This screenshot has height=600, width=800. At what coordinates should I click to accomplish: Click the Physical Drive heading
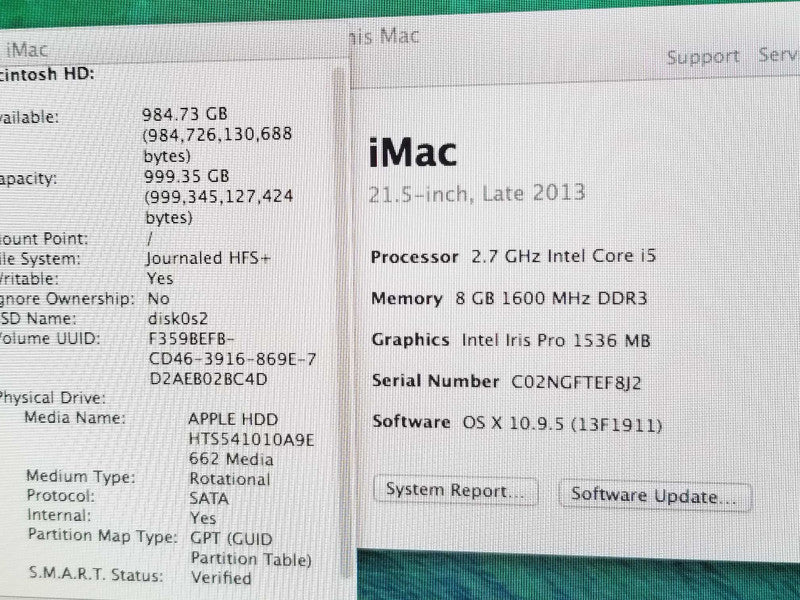52,397
